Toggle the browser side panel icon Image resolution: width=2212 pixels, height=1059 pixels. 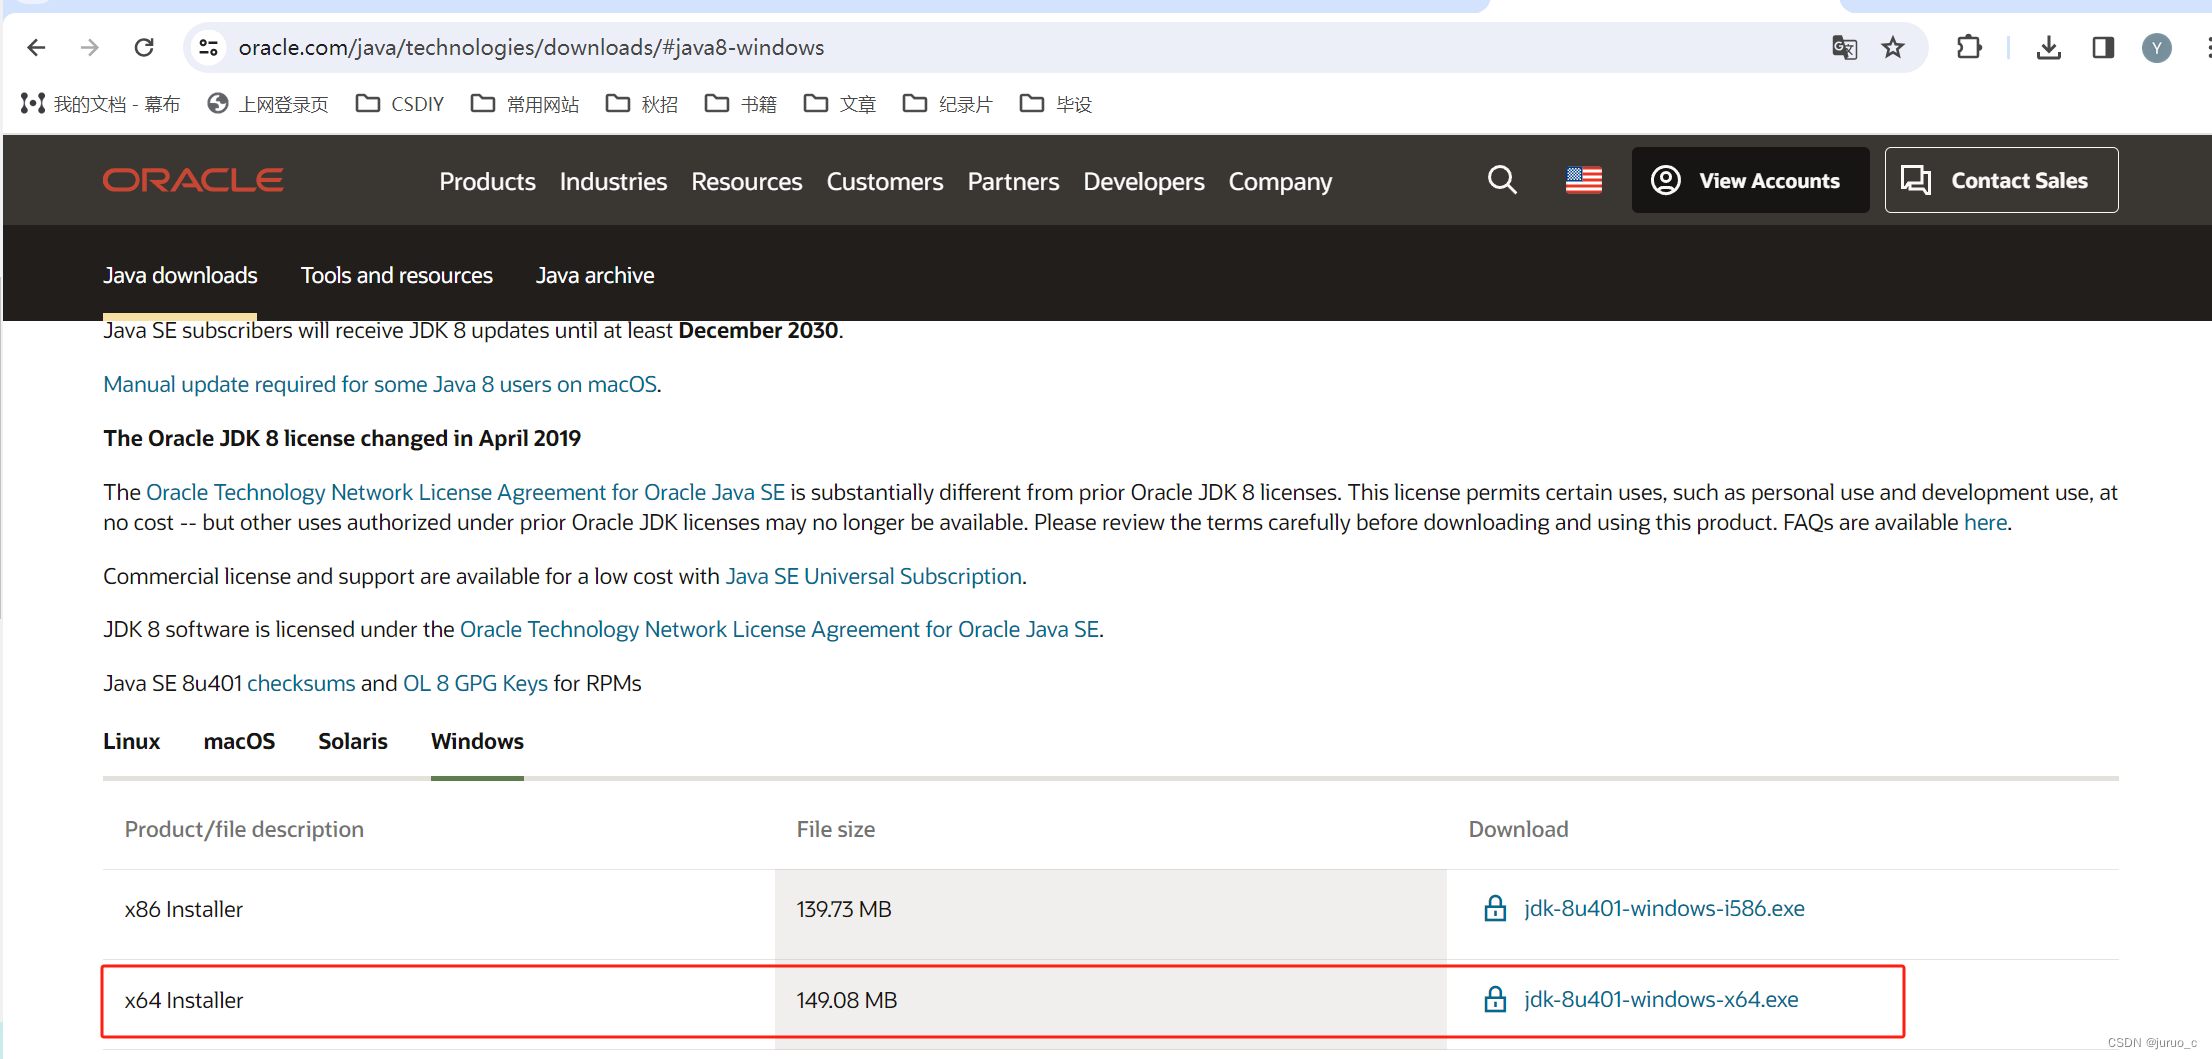2103,47
